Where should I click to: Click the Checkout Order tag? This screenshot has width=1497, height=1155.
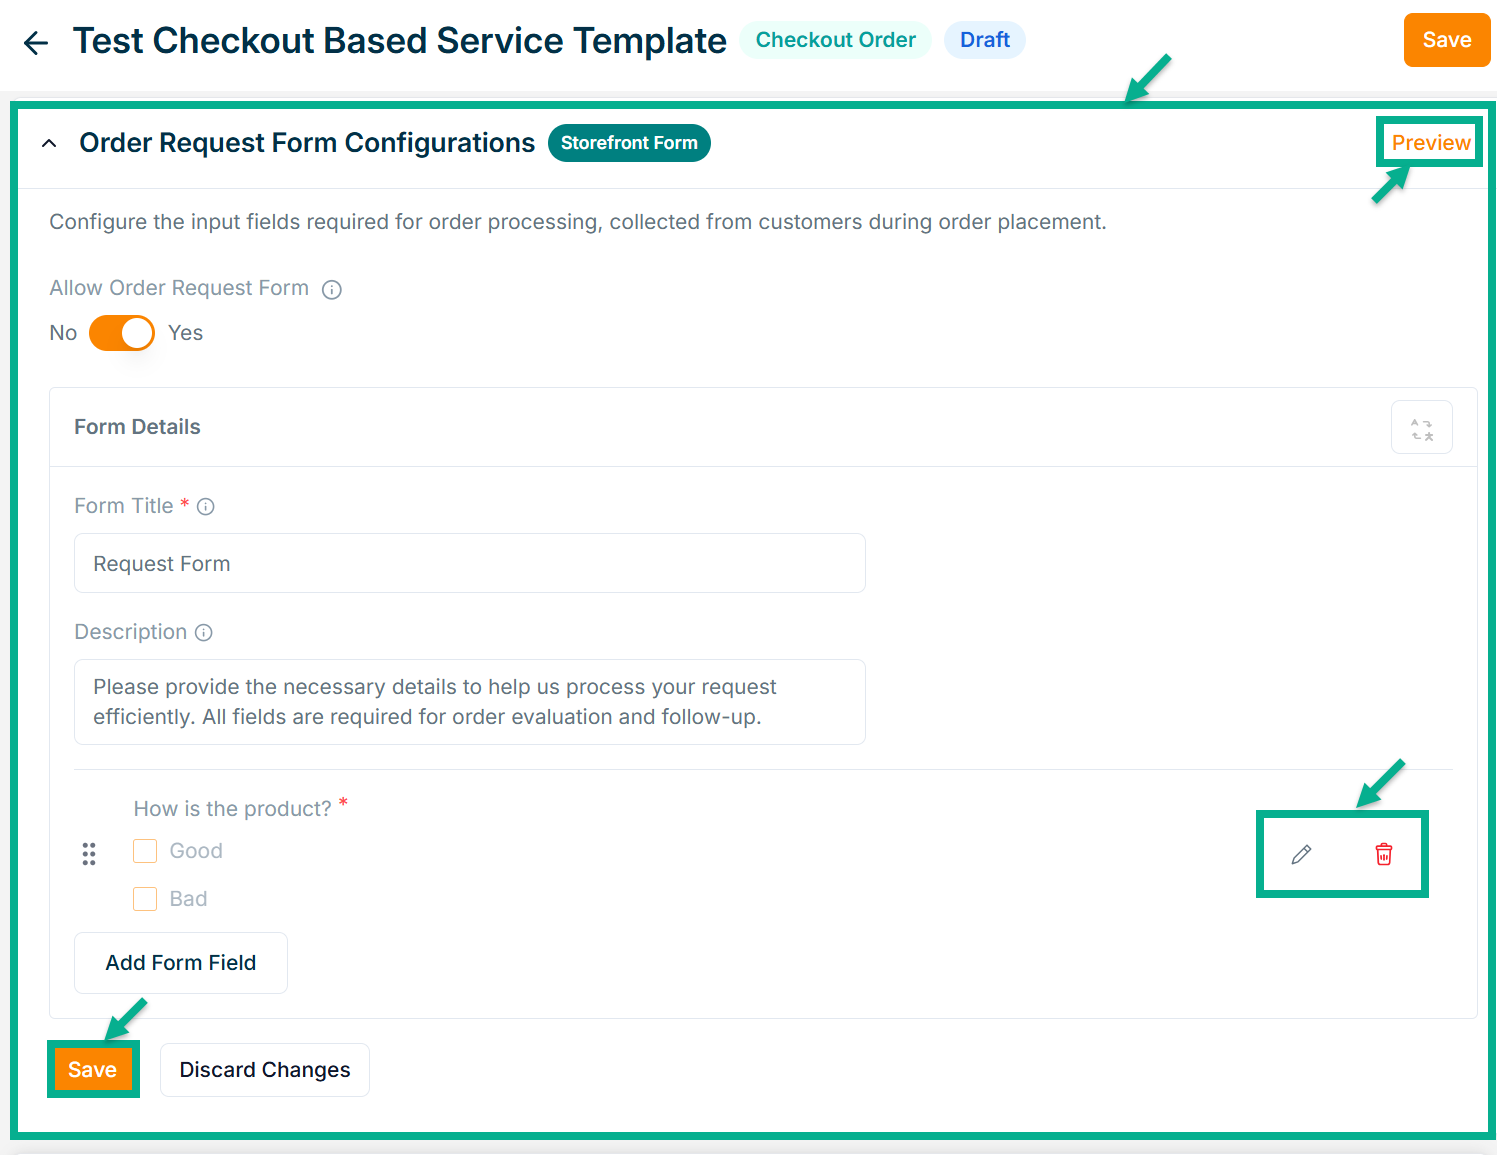[x=835, y=40]
